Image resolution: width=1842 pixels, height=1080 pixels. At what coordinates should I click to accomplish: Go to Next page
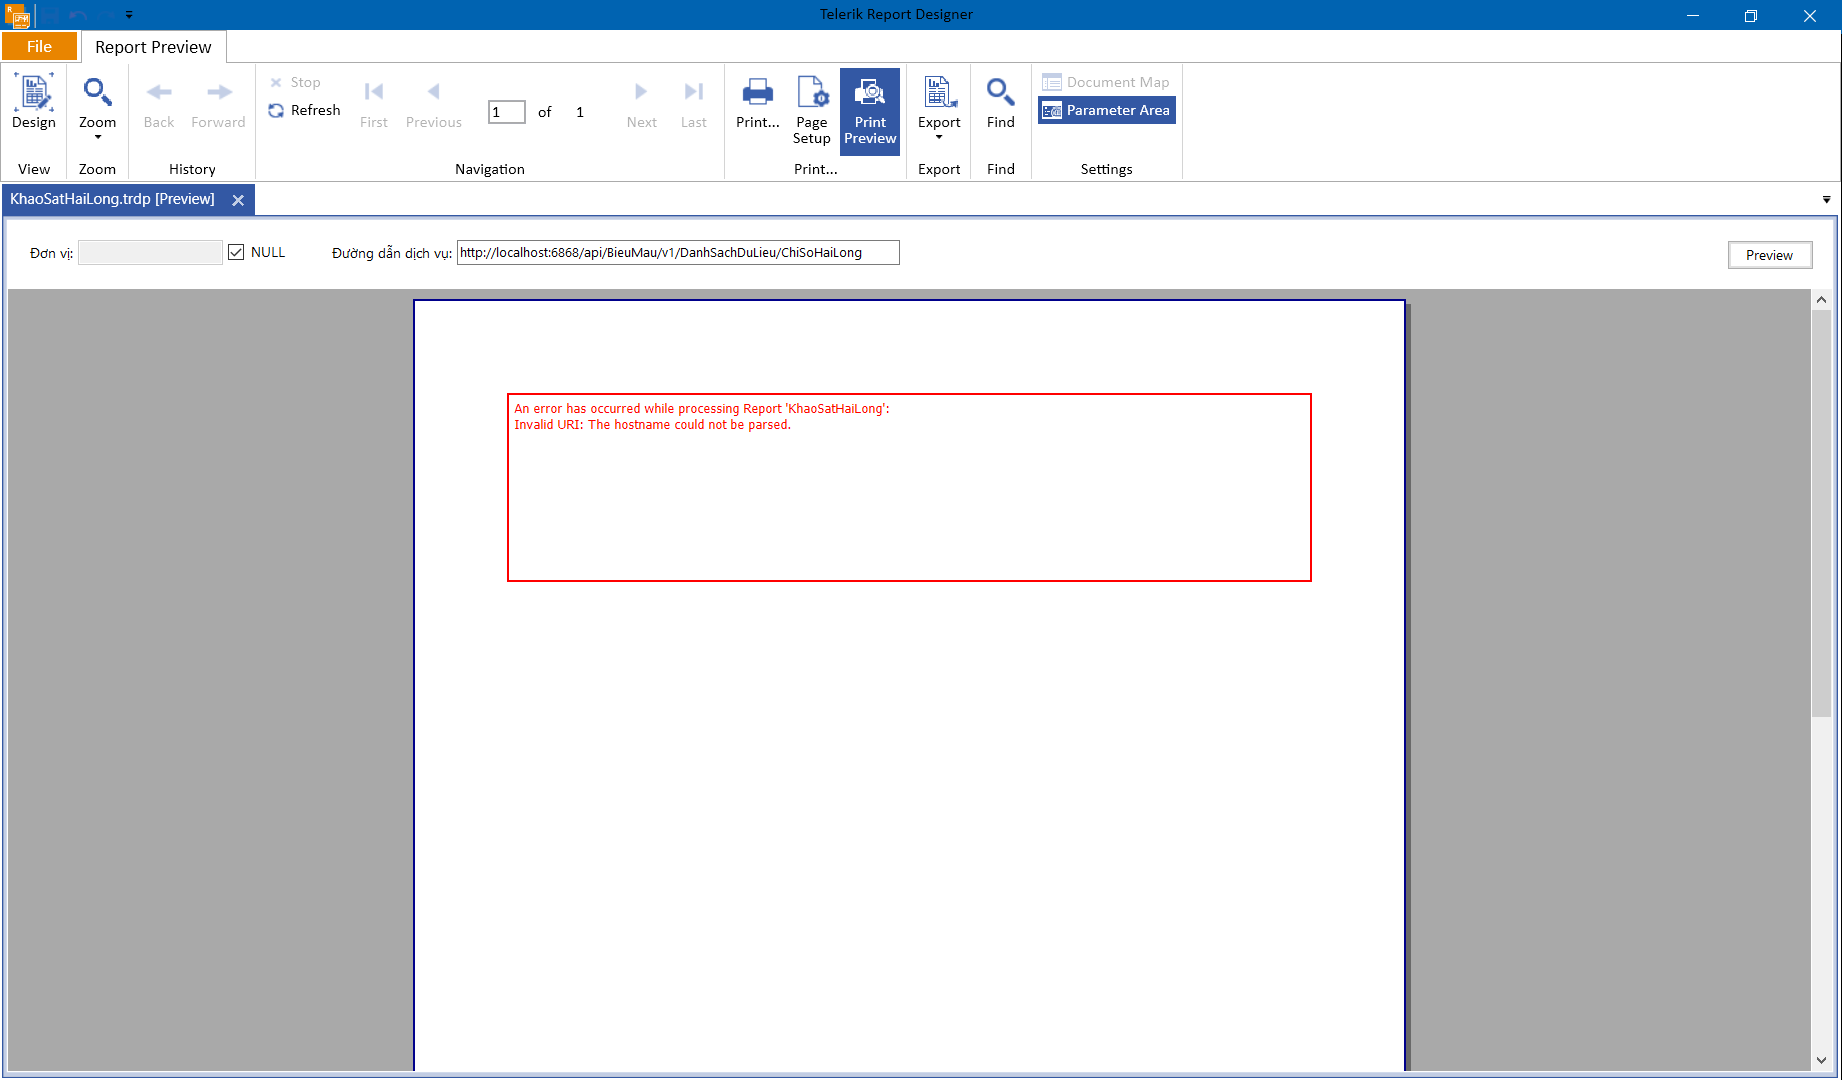point(641,104)
